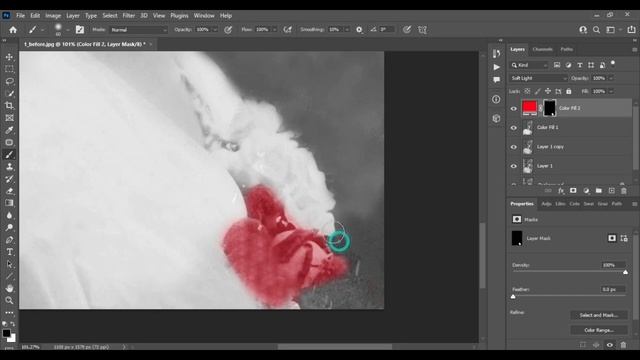Click the symmetry paint butterfly icon
This screenshot has height=360, width=640.
click(422, 30)
